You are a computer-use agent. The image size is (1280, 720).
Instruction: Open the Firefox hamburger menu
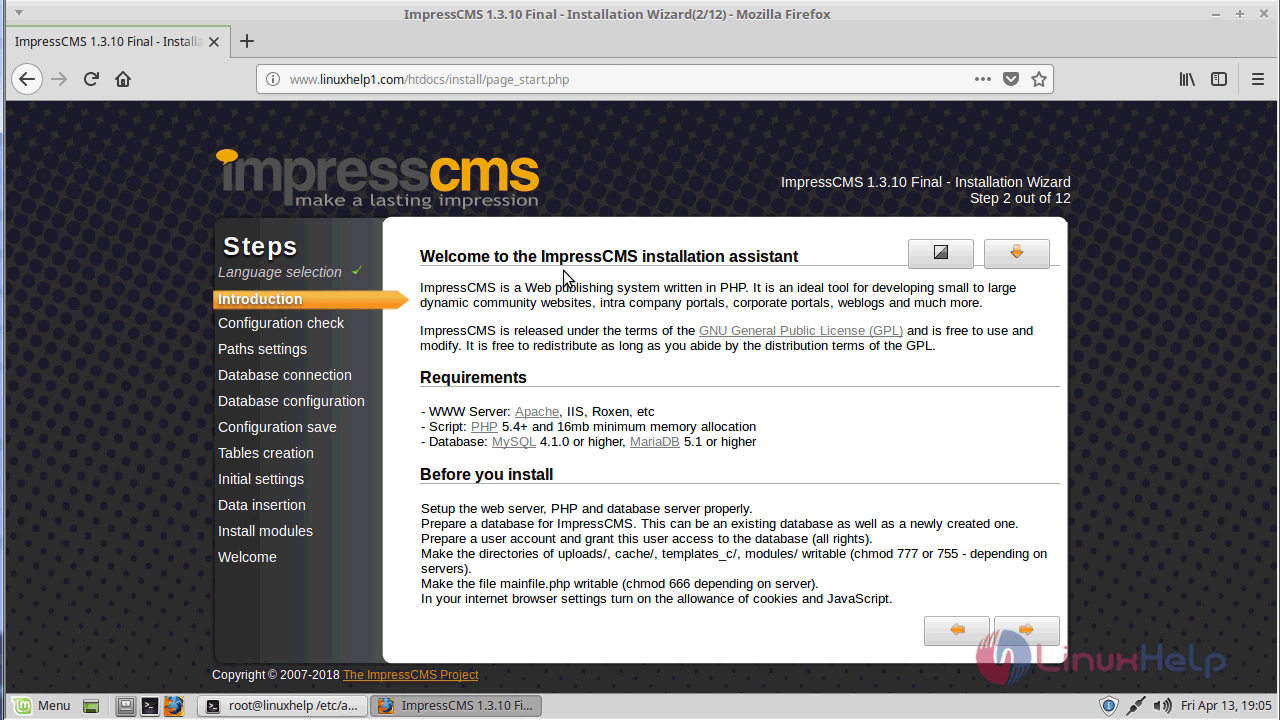click(1258, 79)
